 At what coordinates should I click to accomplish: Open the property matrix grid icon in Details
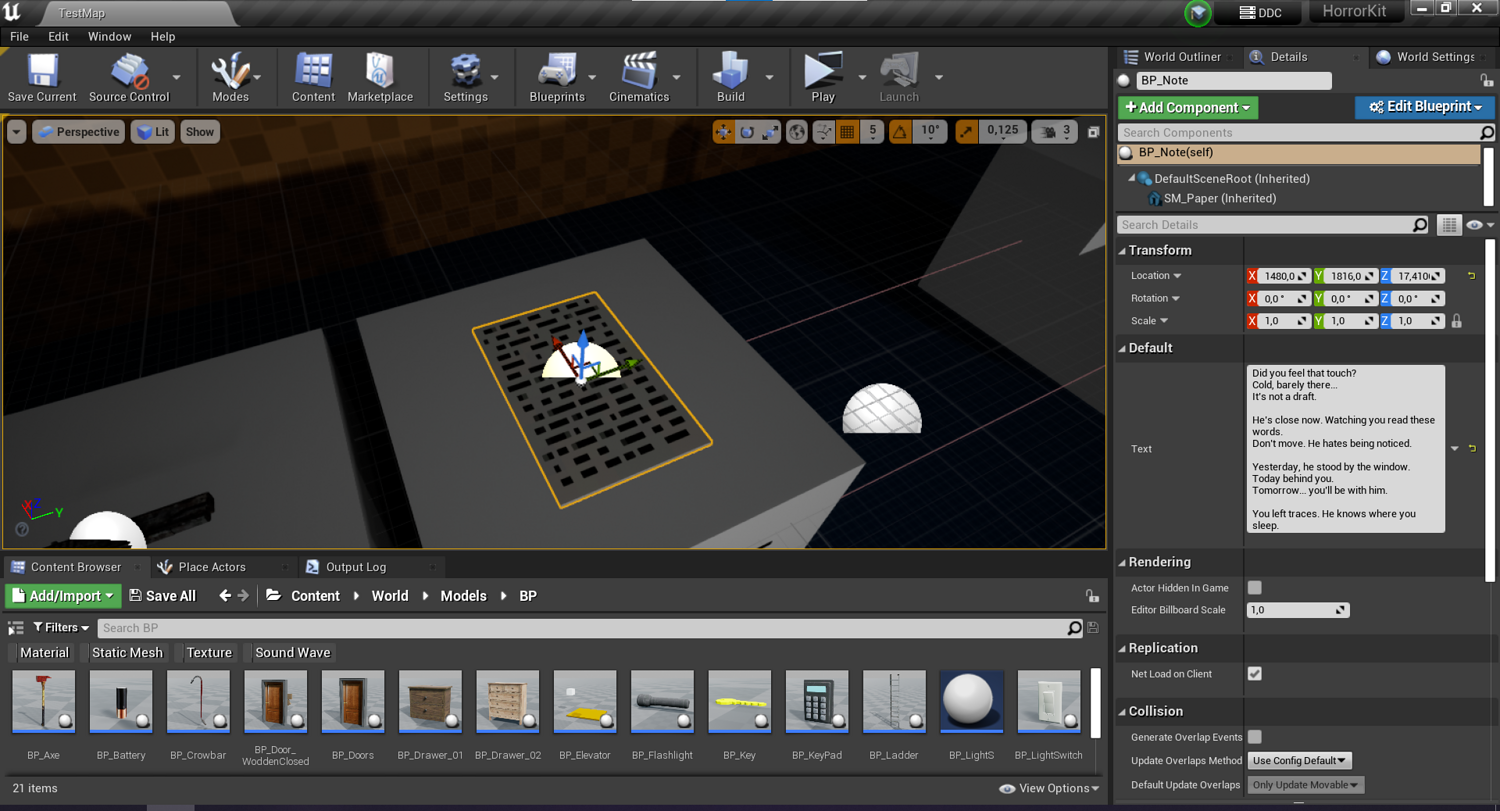point(1449,225)
